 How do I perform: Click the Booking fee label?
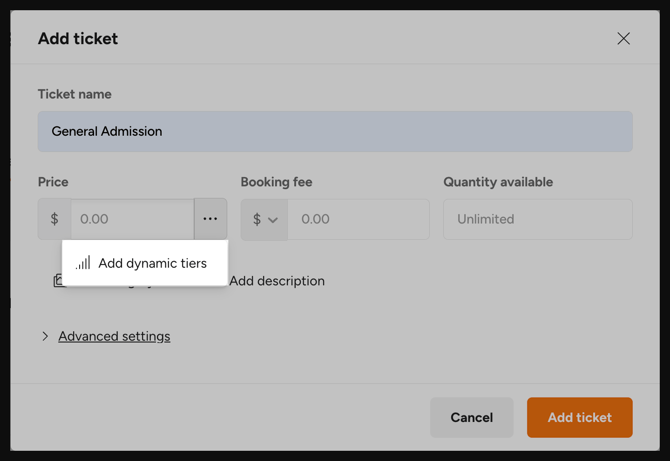[x=276, y=182]
